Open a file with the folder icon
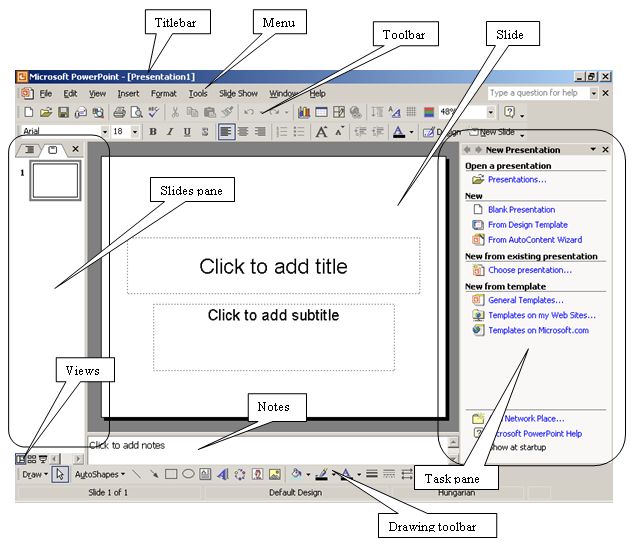The image size is (633, 548). pos(46,112)
